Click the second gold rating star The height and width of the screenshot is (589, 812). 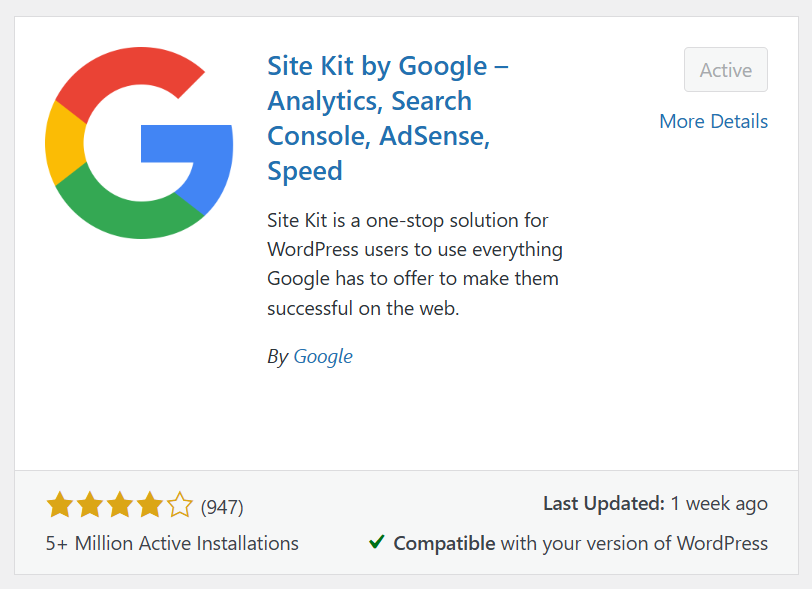(x=90, y=505)
